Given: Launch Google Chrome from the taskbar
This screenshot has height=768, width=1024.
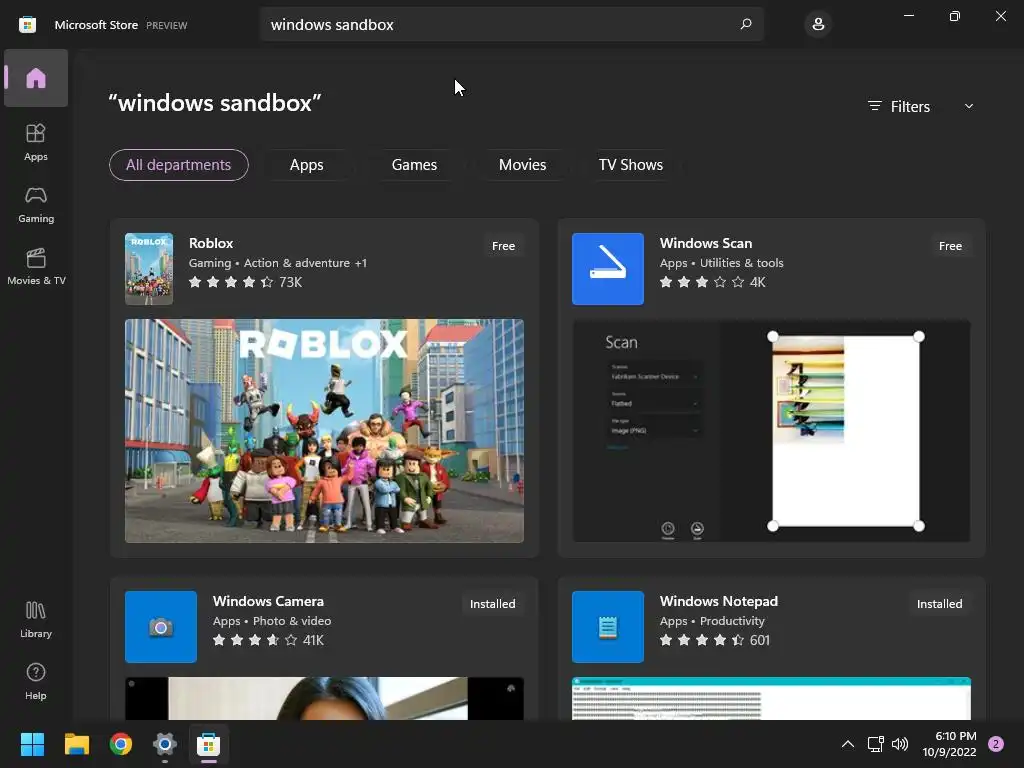Looking at the screenshot, I should [x=121, y=744].
